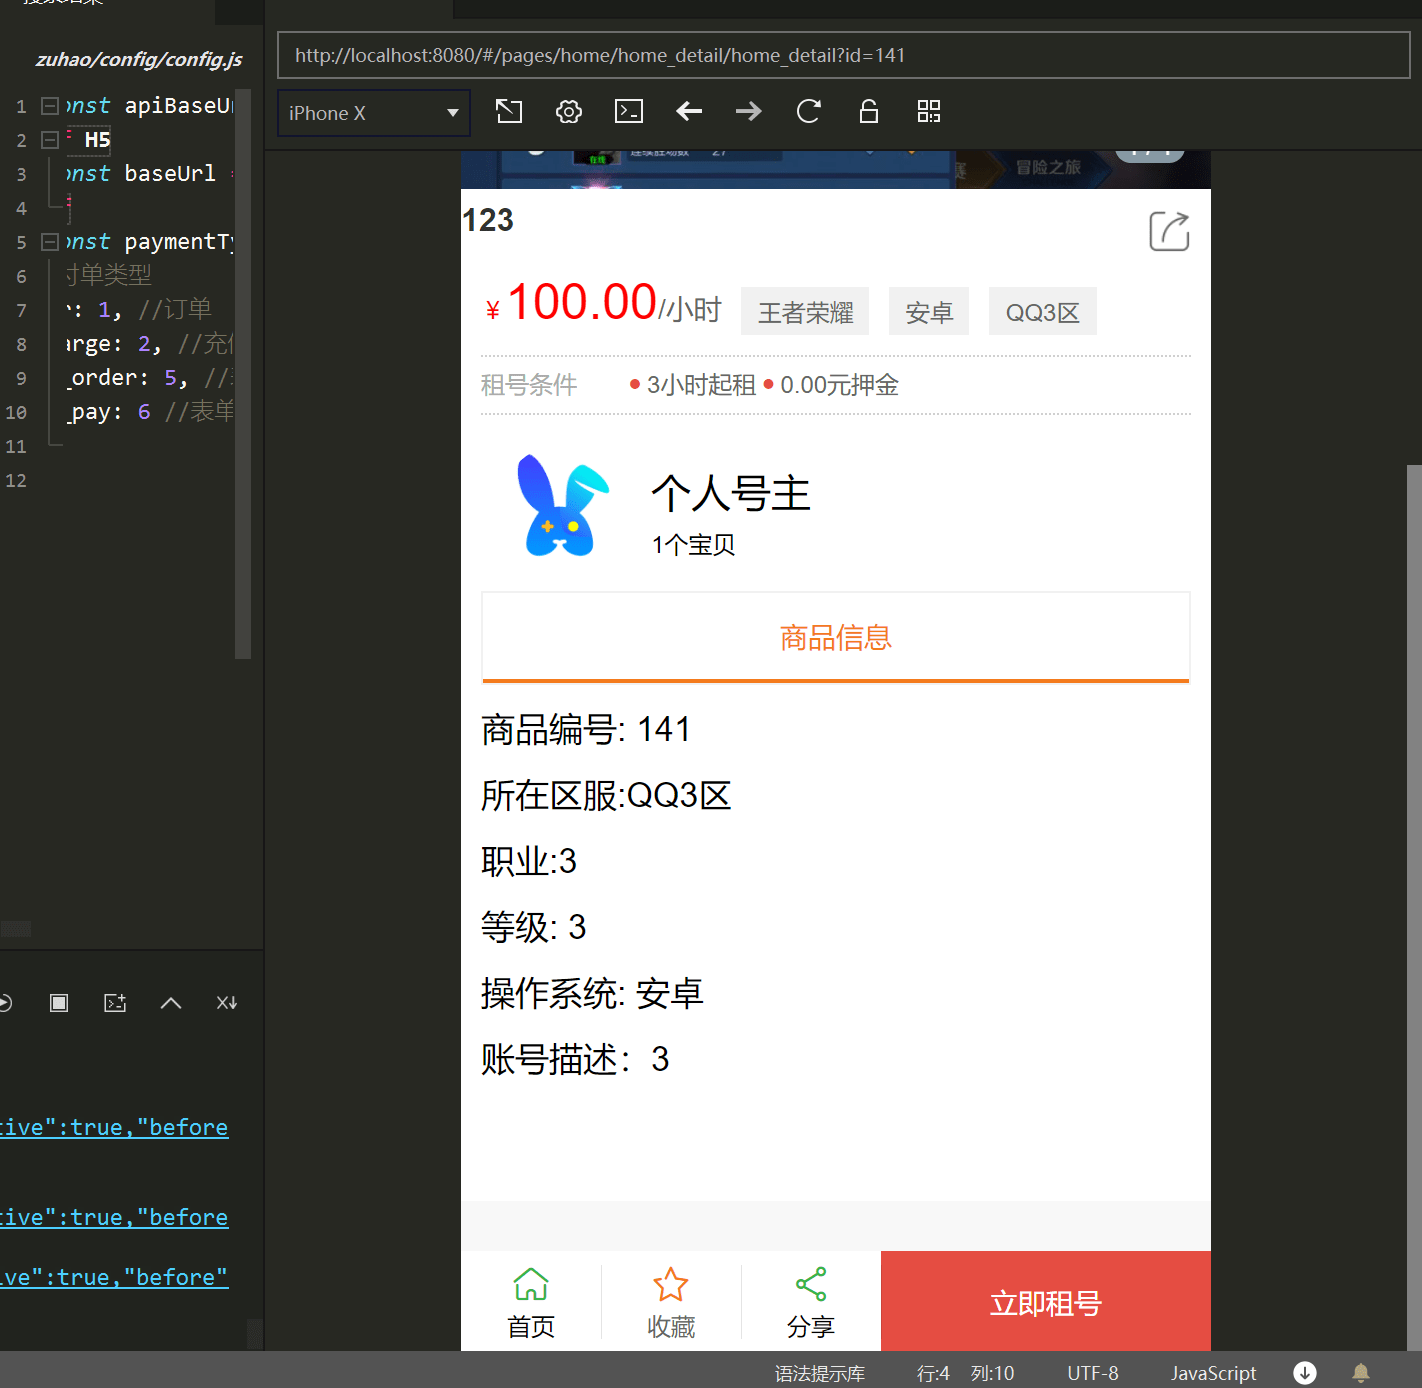Viewport: 1422px width, 1388px height.
Task: Click the 行:4 列:10 cursor position indicator
Action: [x=965, y=1373]
